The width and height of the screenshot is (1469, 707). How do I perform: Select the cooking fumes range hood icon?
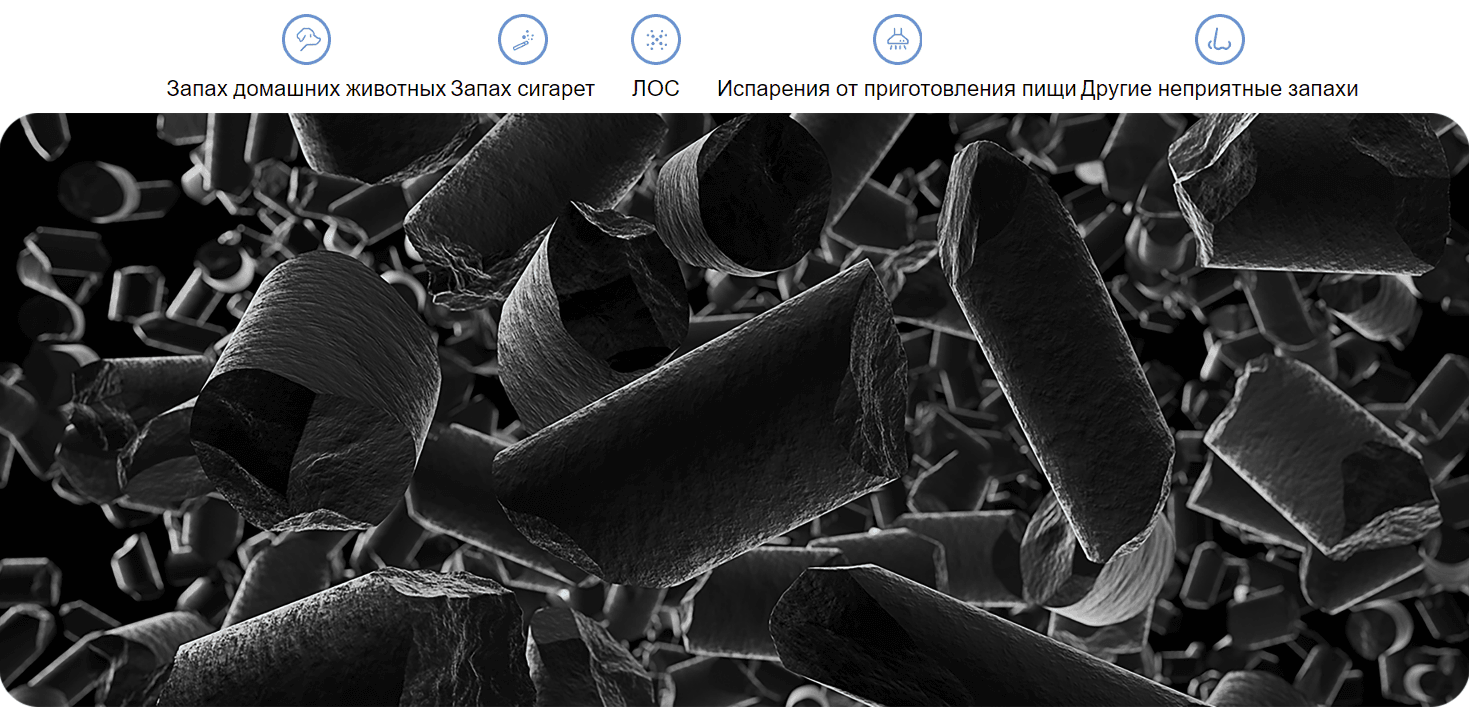pos(897,40)
